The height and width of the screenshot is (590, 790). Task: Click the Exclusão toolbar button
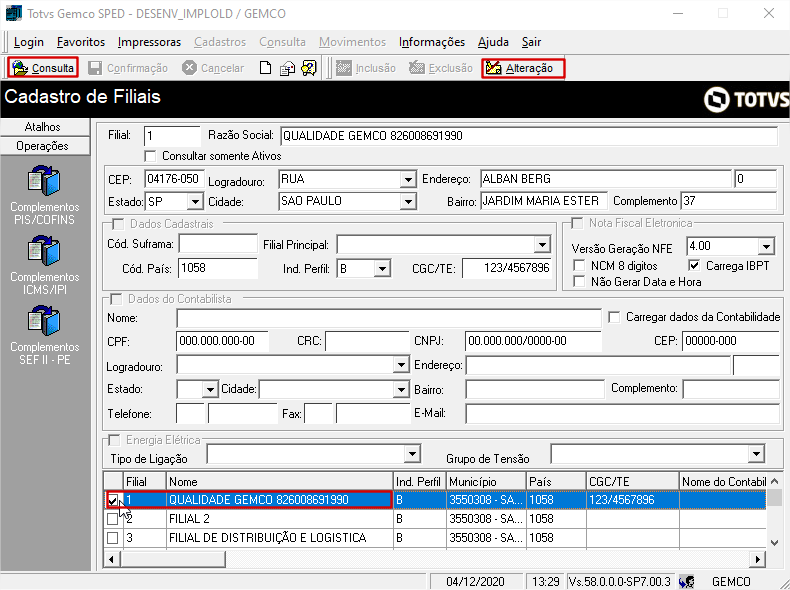click(441, 68)
